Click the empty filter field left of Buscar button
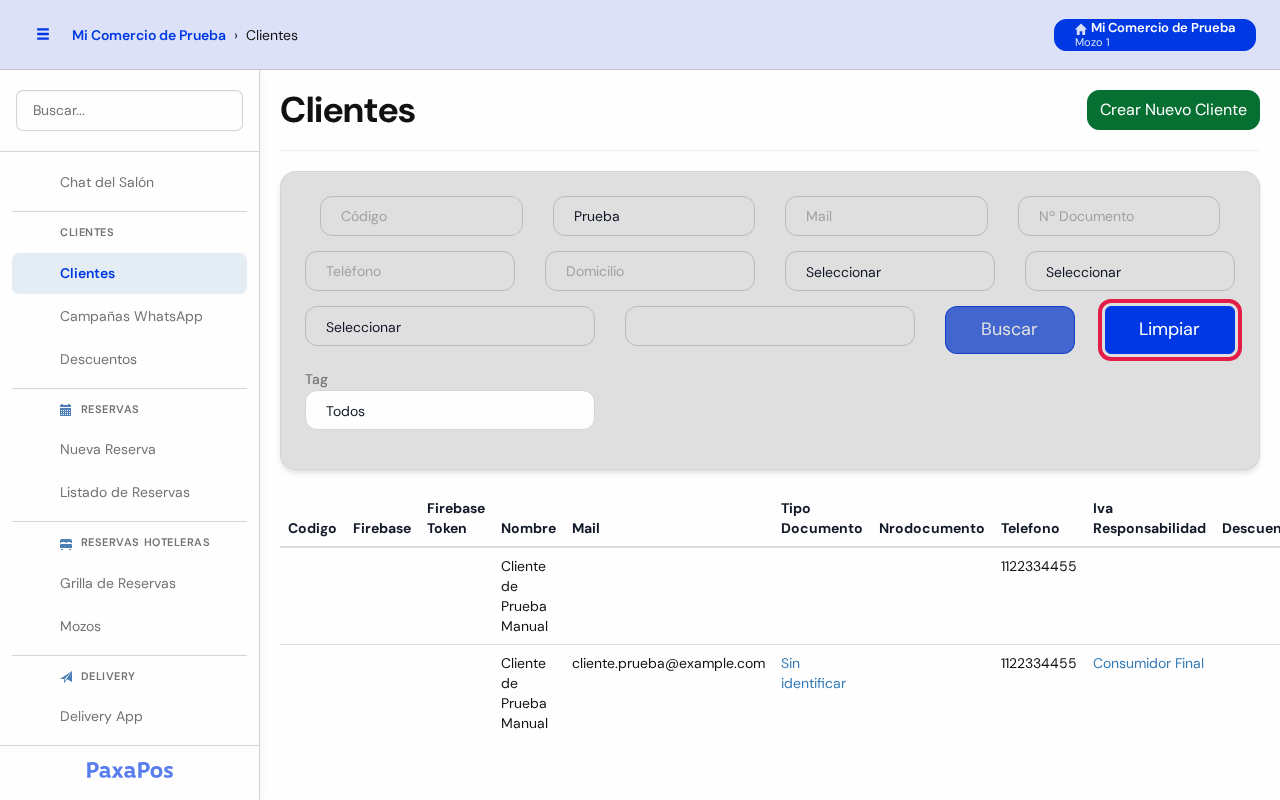Screen dimensions: 1280x800 (770, 326)
